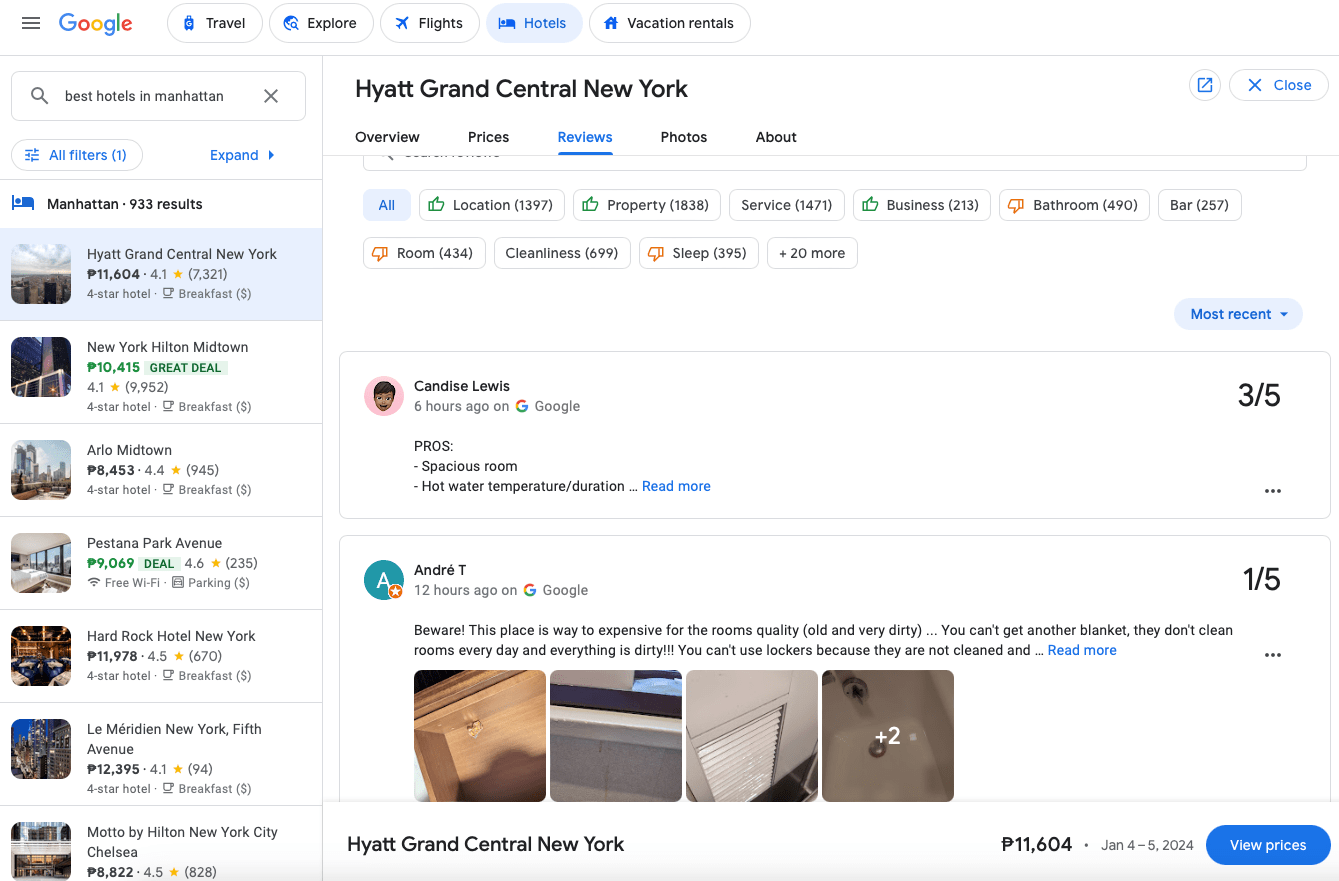The image size is (1339, 881).
Task: Filter reviews by Property (1838)
Action: (x=647, y=205)
